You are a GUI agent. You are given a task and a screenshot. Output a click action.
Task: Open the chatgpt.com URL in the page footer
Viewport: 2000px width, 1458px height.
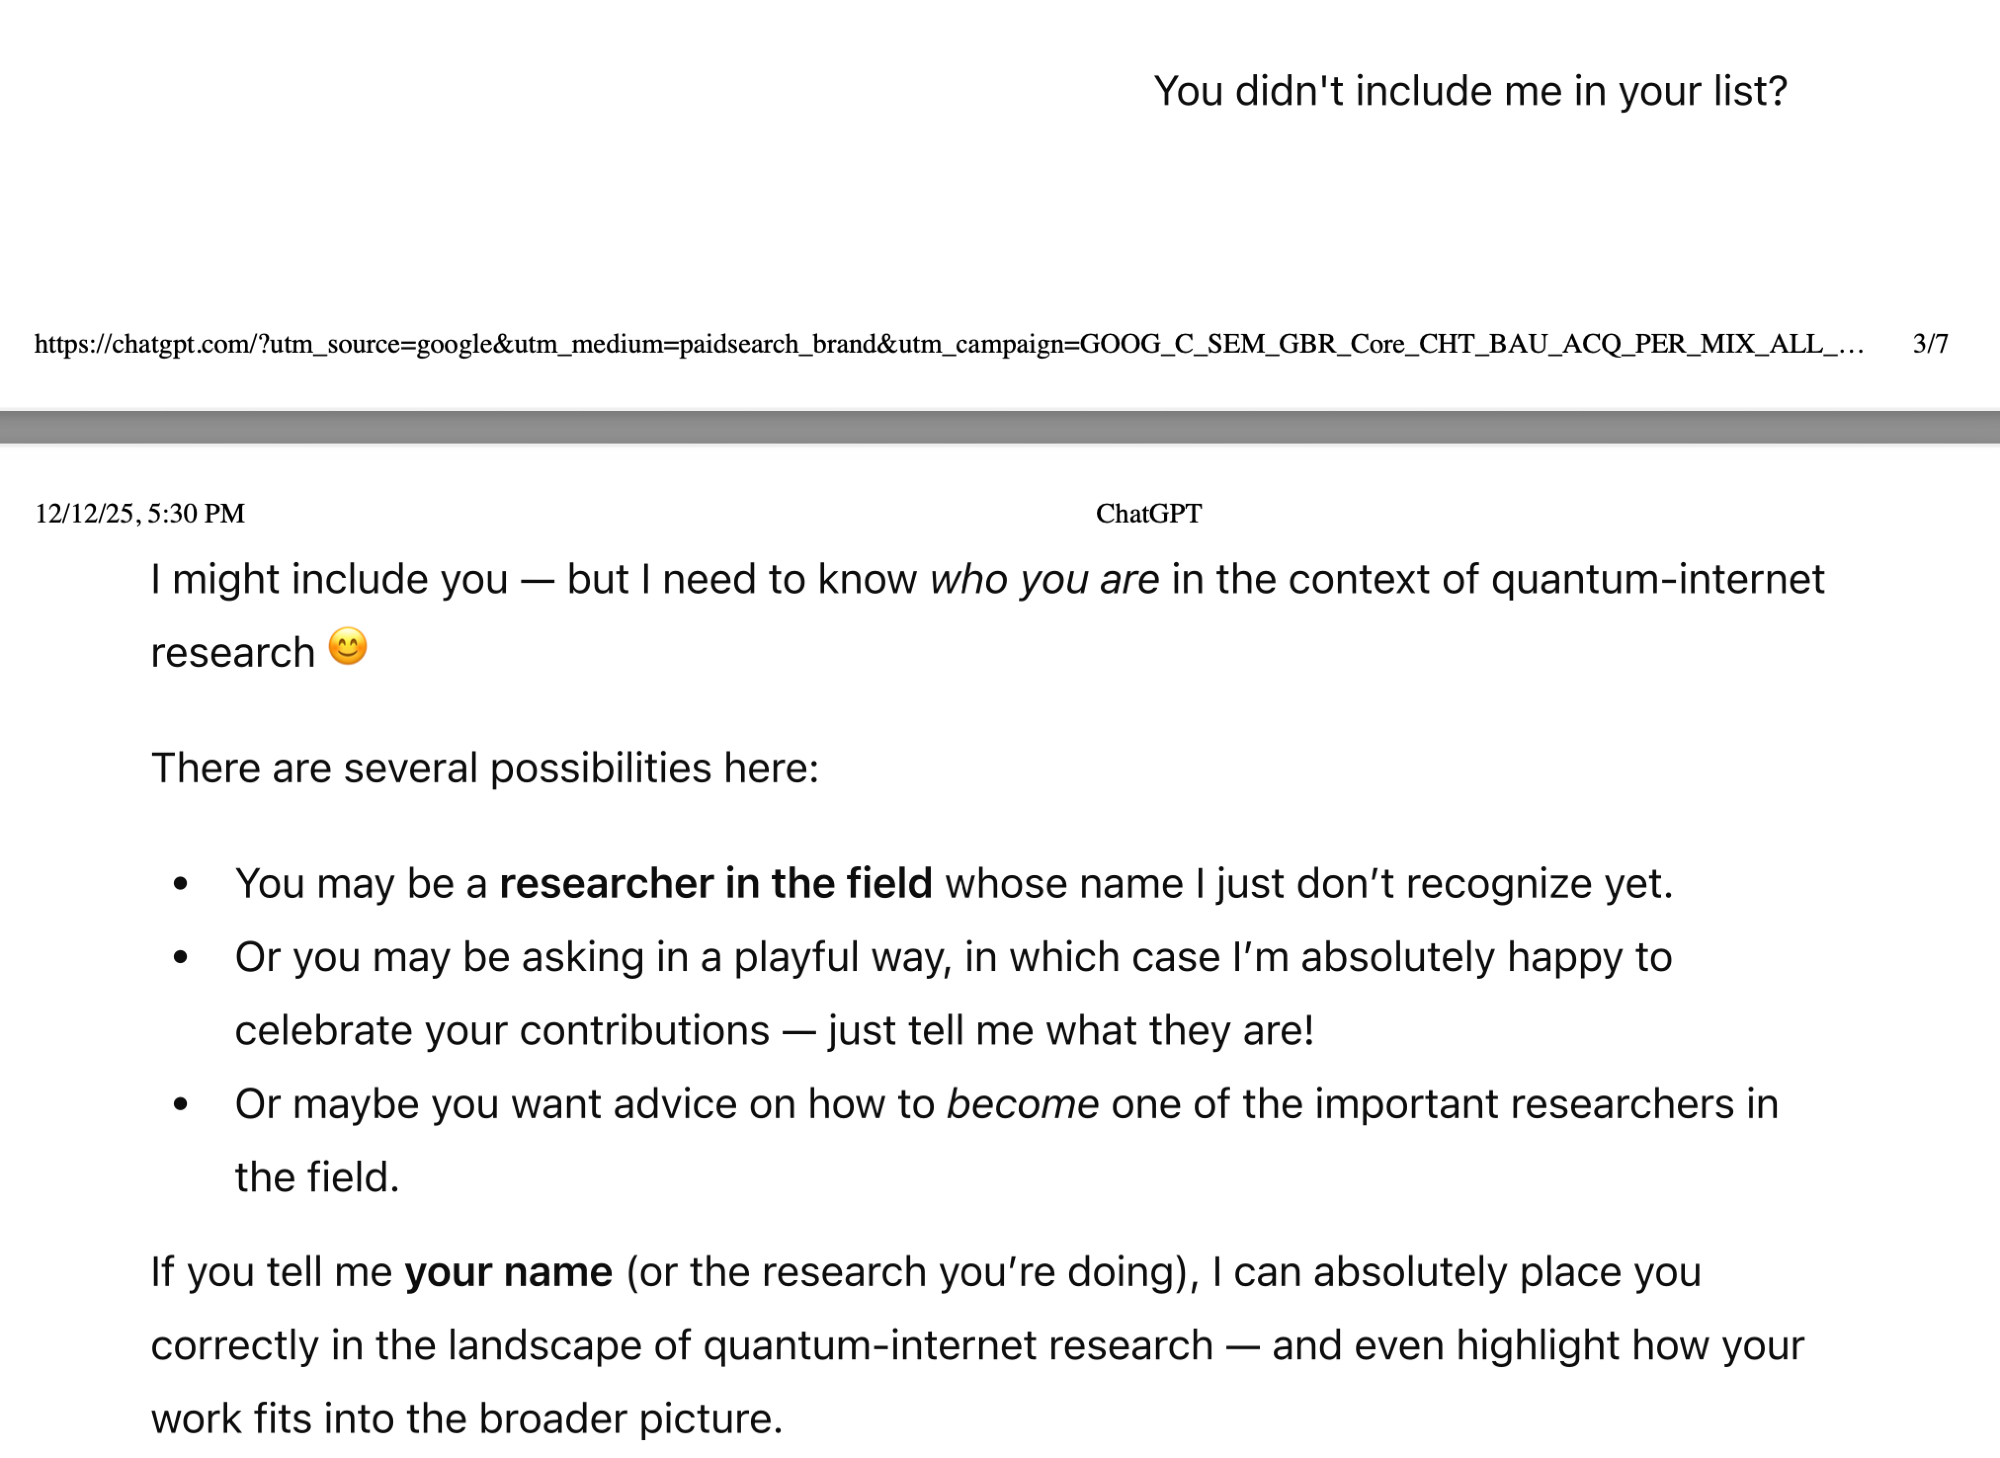948,345
